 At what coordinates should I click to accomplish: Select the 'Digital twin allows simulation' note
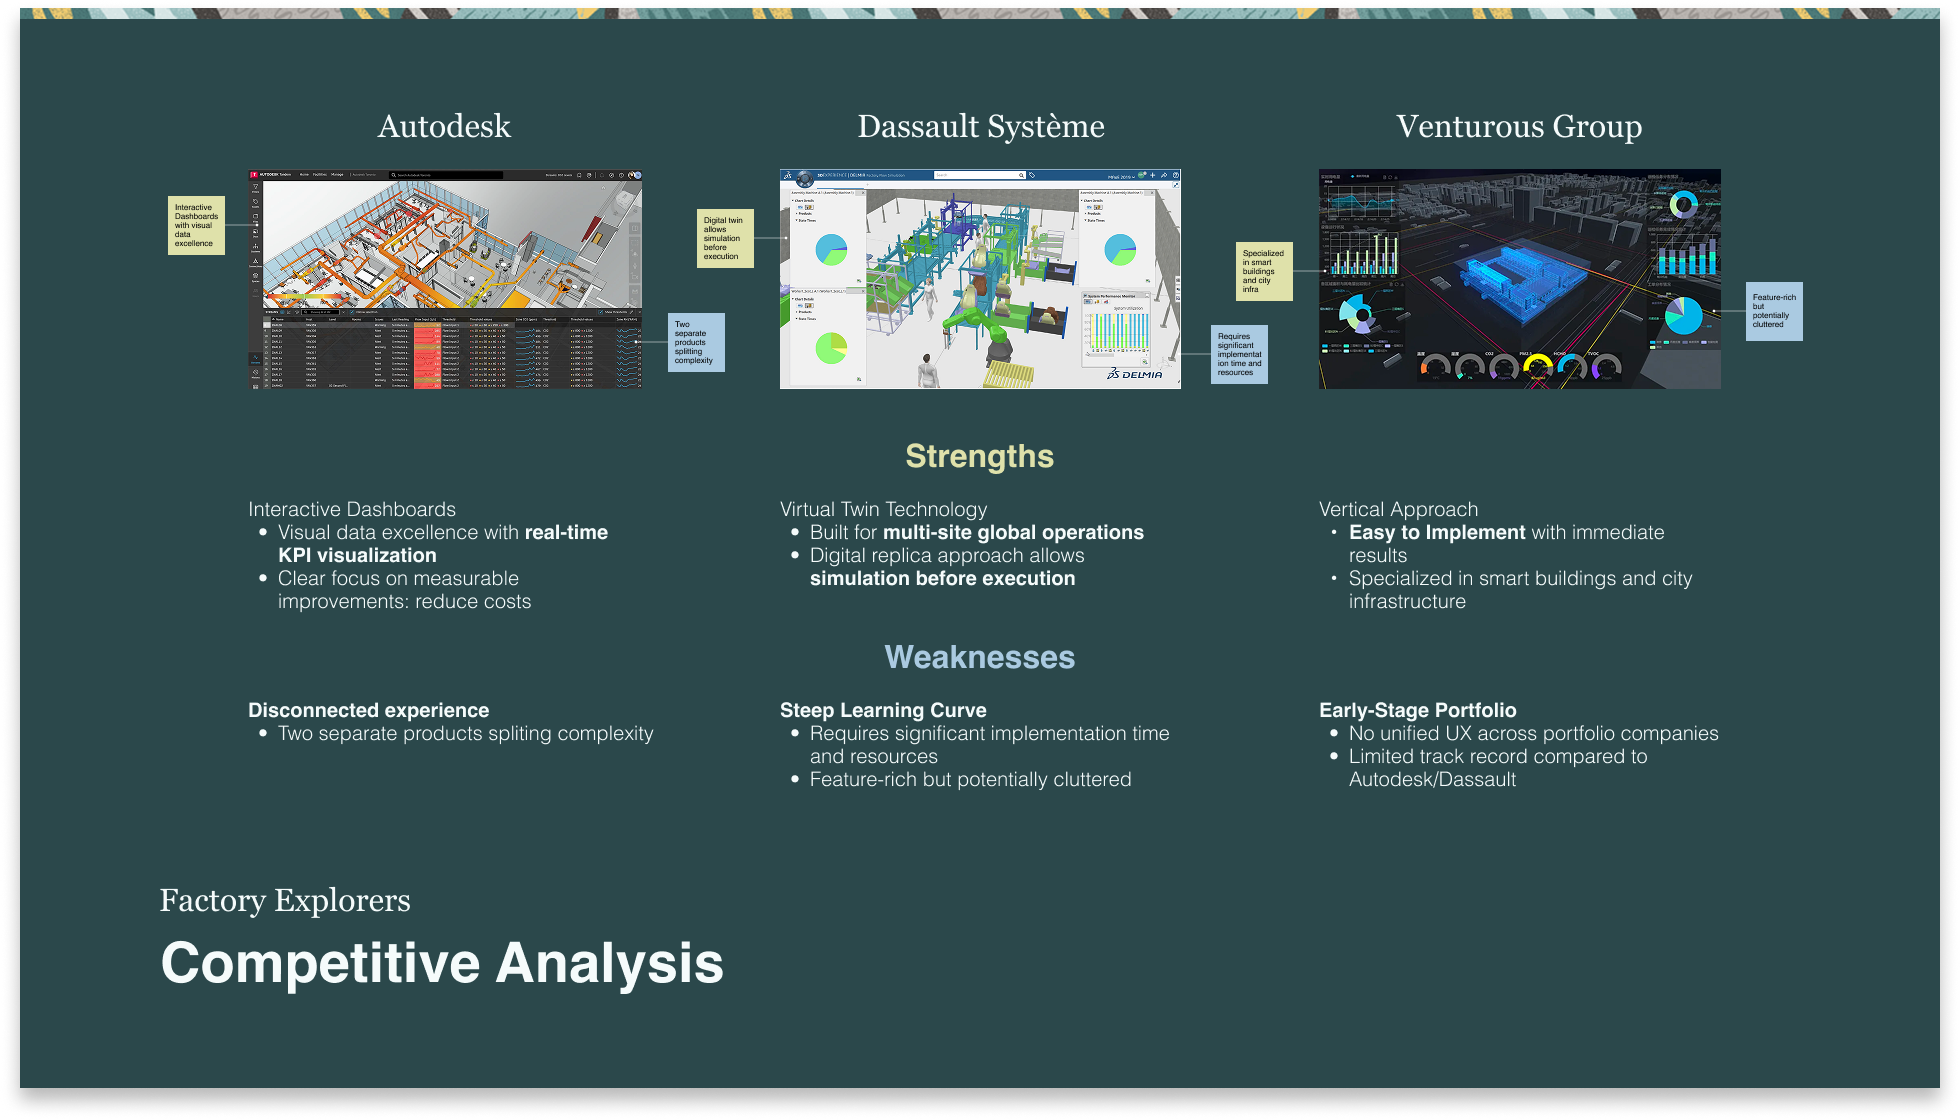pos(724,238)
